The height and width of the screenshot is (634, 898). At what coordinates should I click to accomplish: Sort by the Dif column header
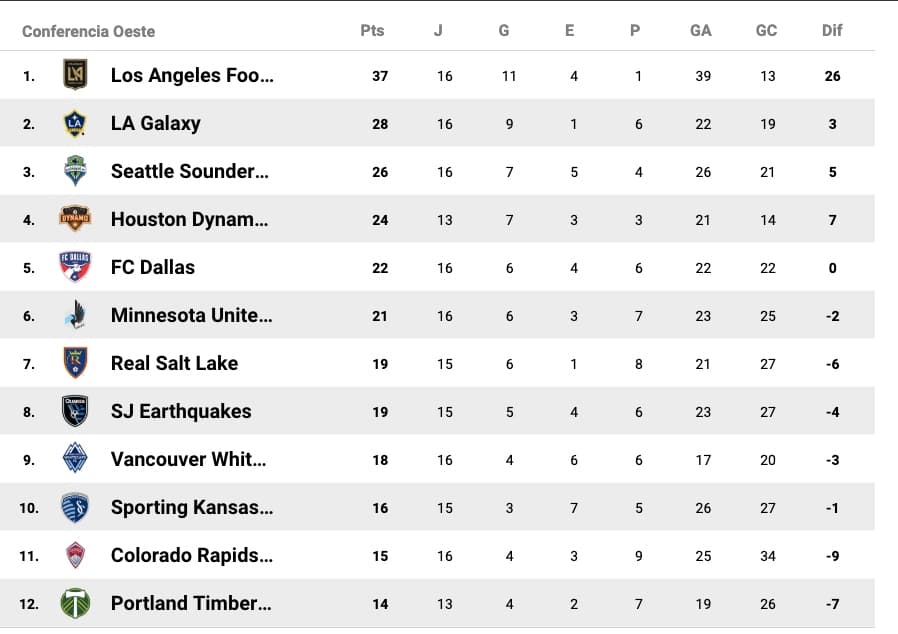[x=832, y=31]
